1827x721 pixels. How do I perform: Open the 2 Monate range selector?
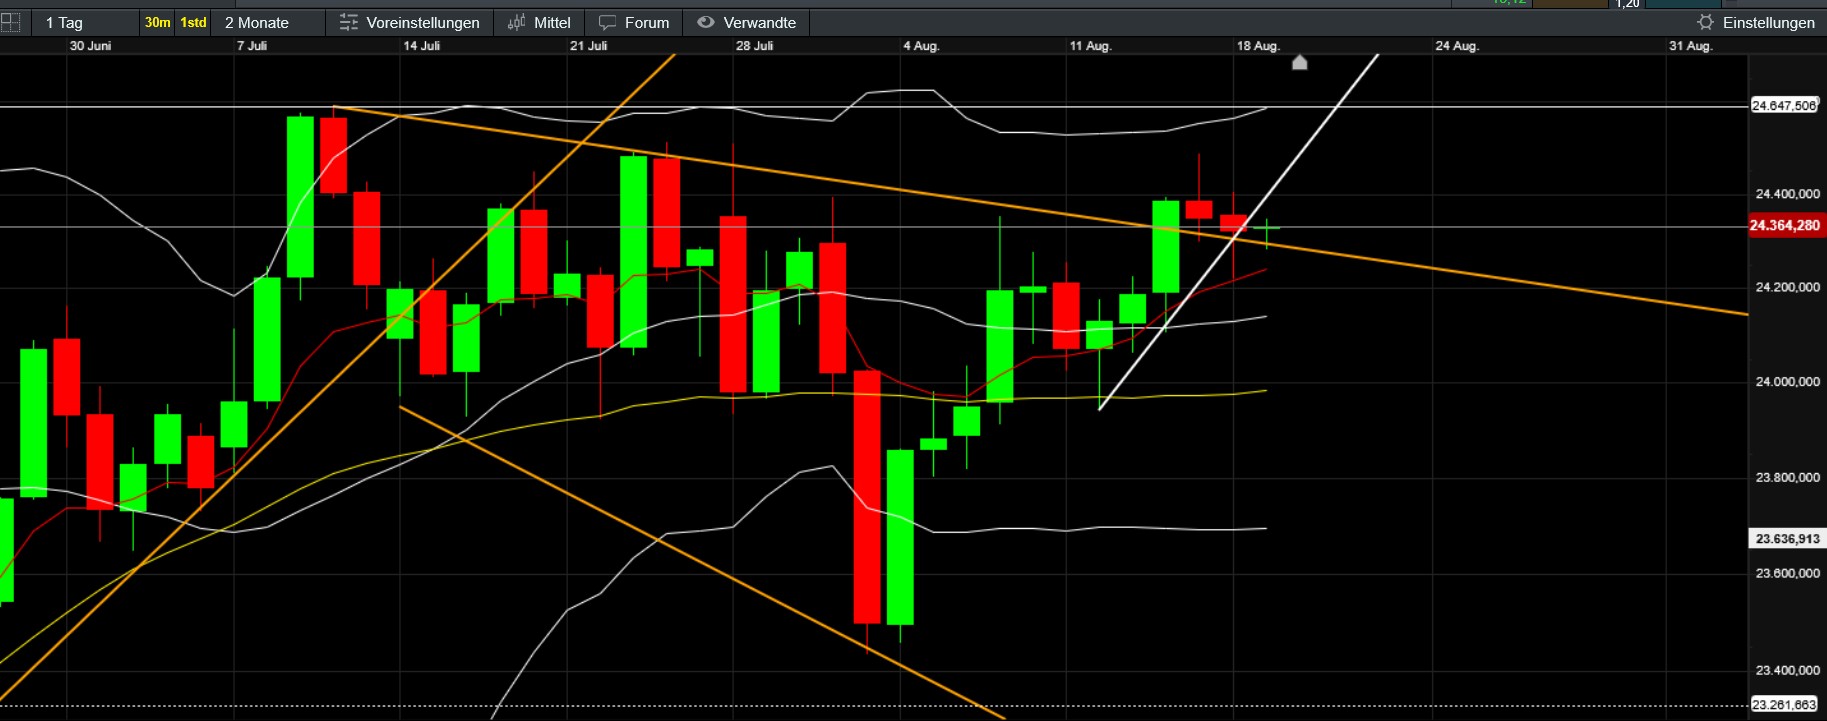point(257,22)
